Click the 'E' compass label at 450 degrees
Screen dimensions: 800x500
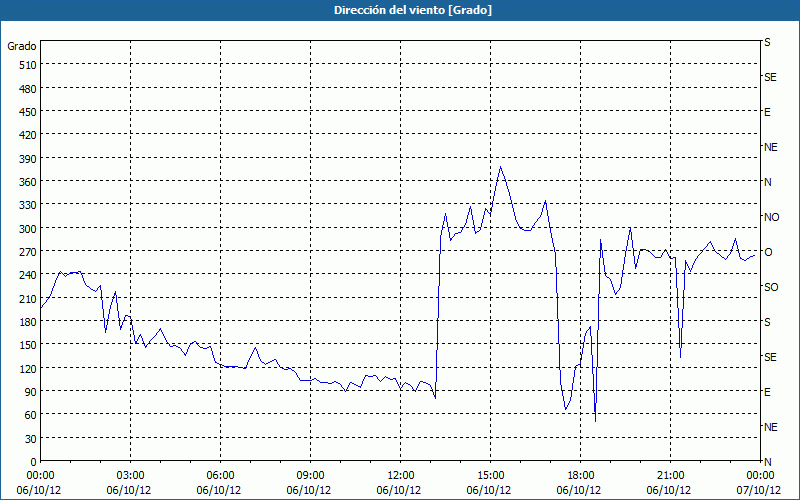767,112
